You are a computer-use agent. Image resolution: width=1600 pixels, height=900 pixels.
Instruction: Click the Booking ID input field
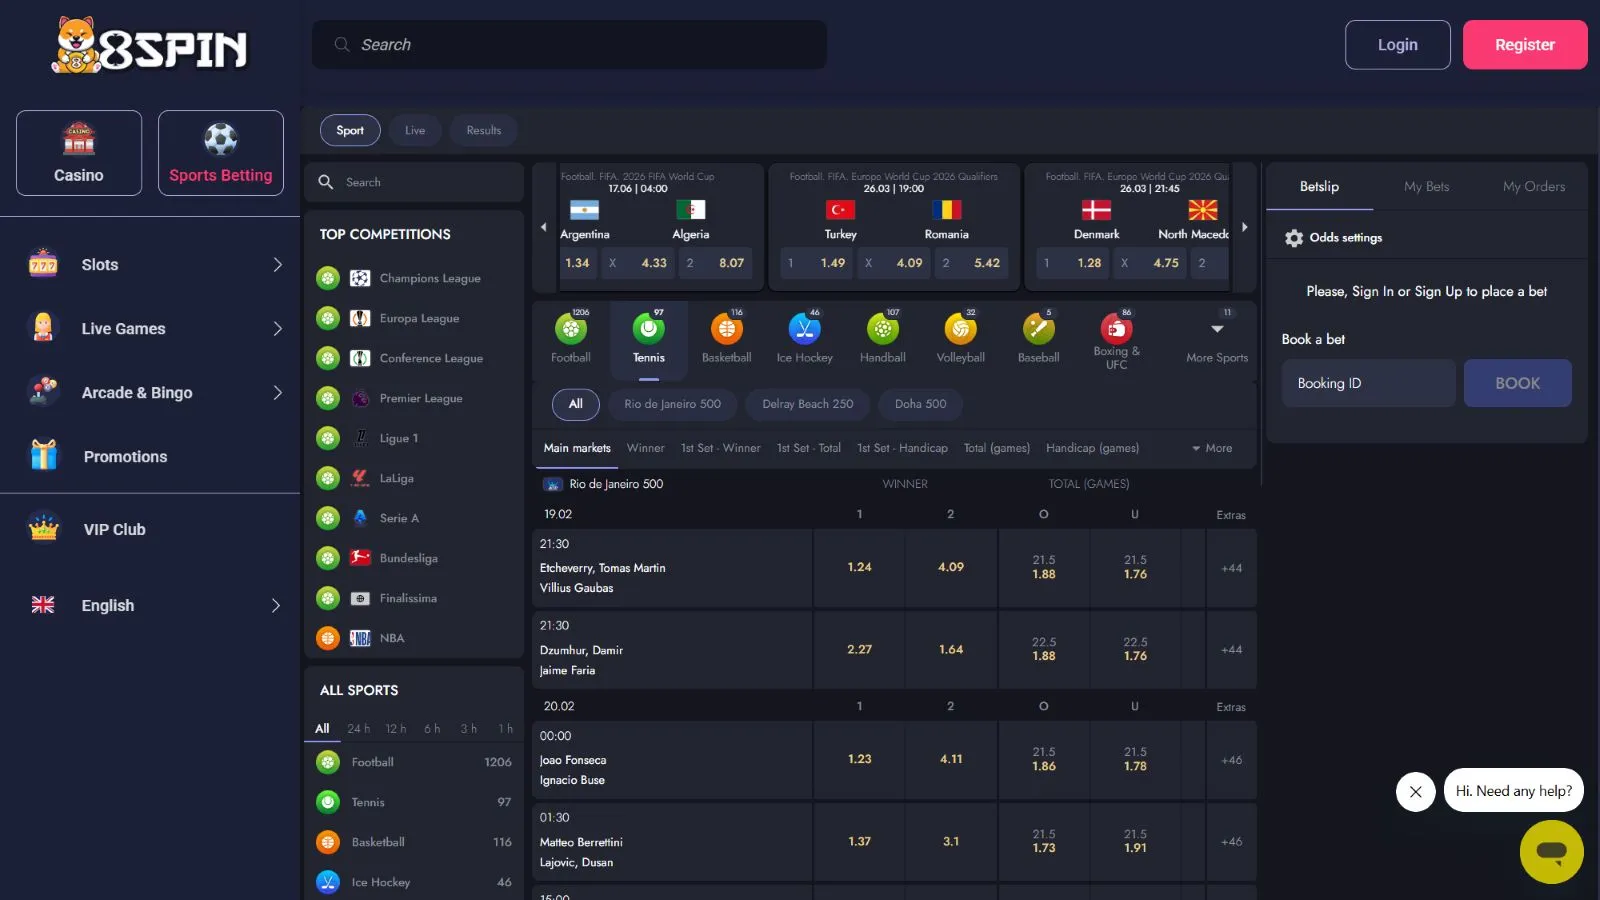(1368, 384)
